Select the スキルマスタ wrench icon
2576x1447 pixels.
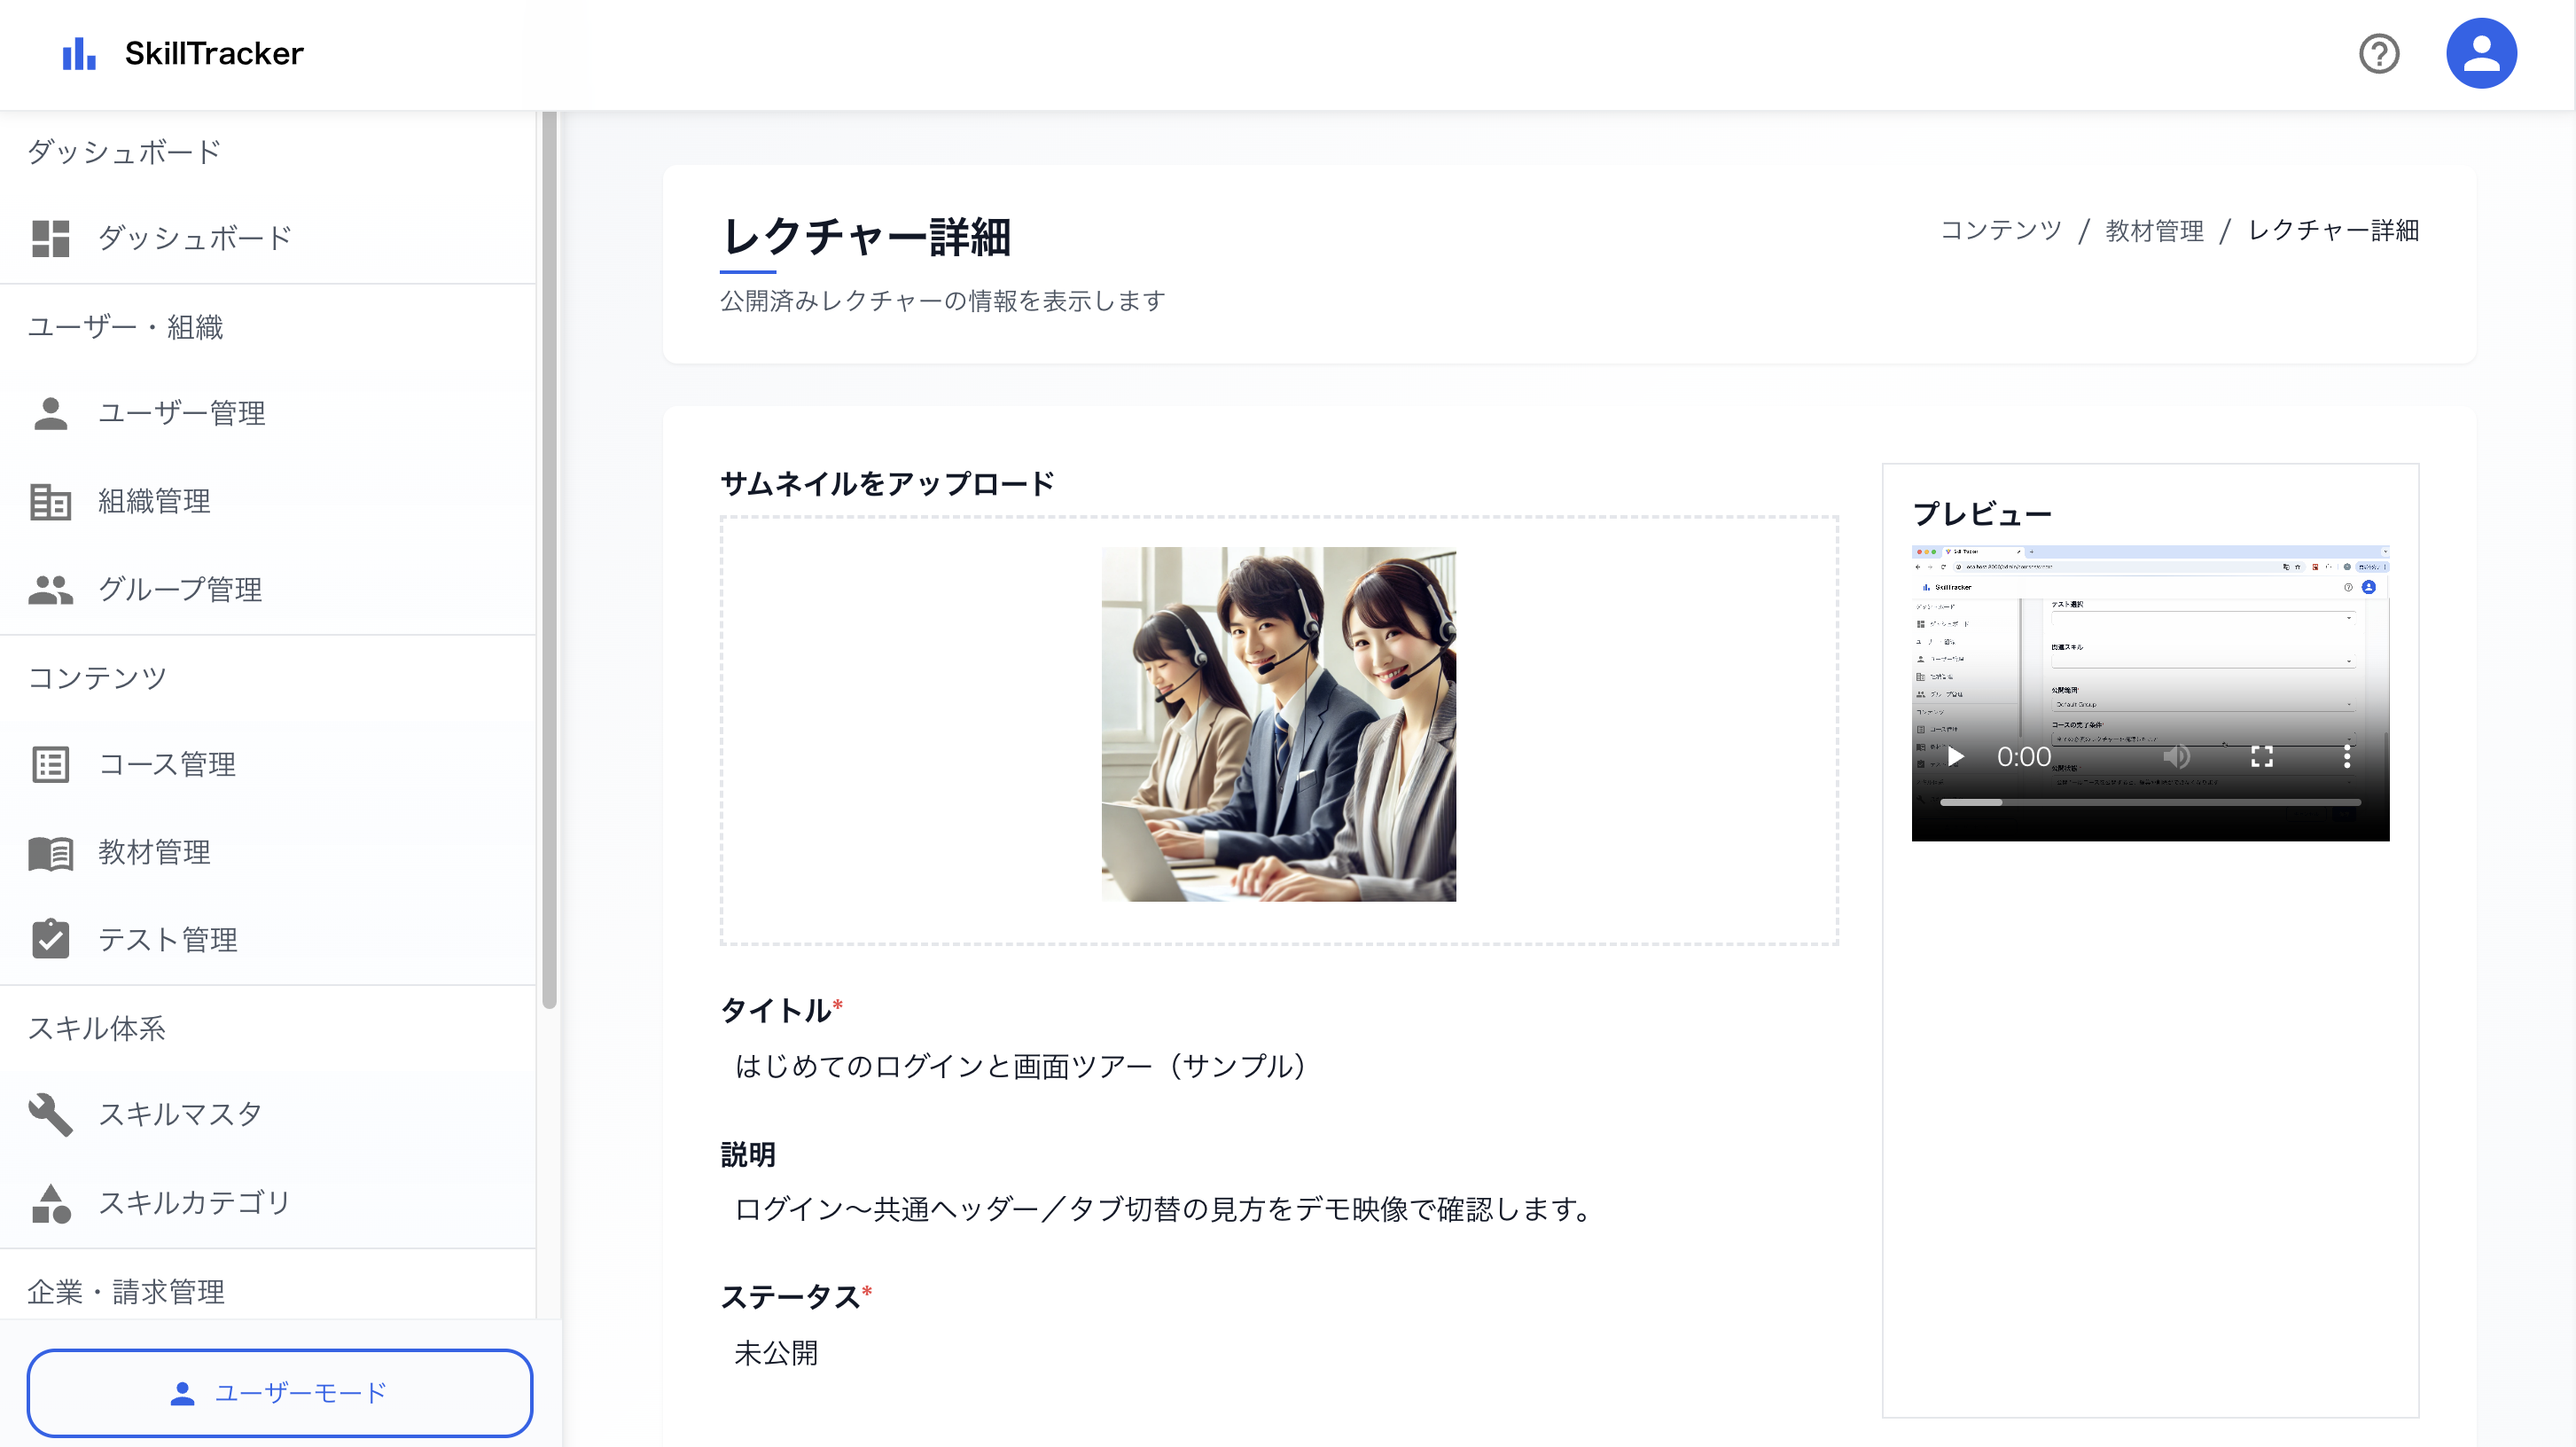click(51, 1114)
